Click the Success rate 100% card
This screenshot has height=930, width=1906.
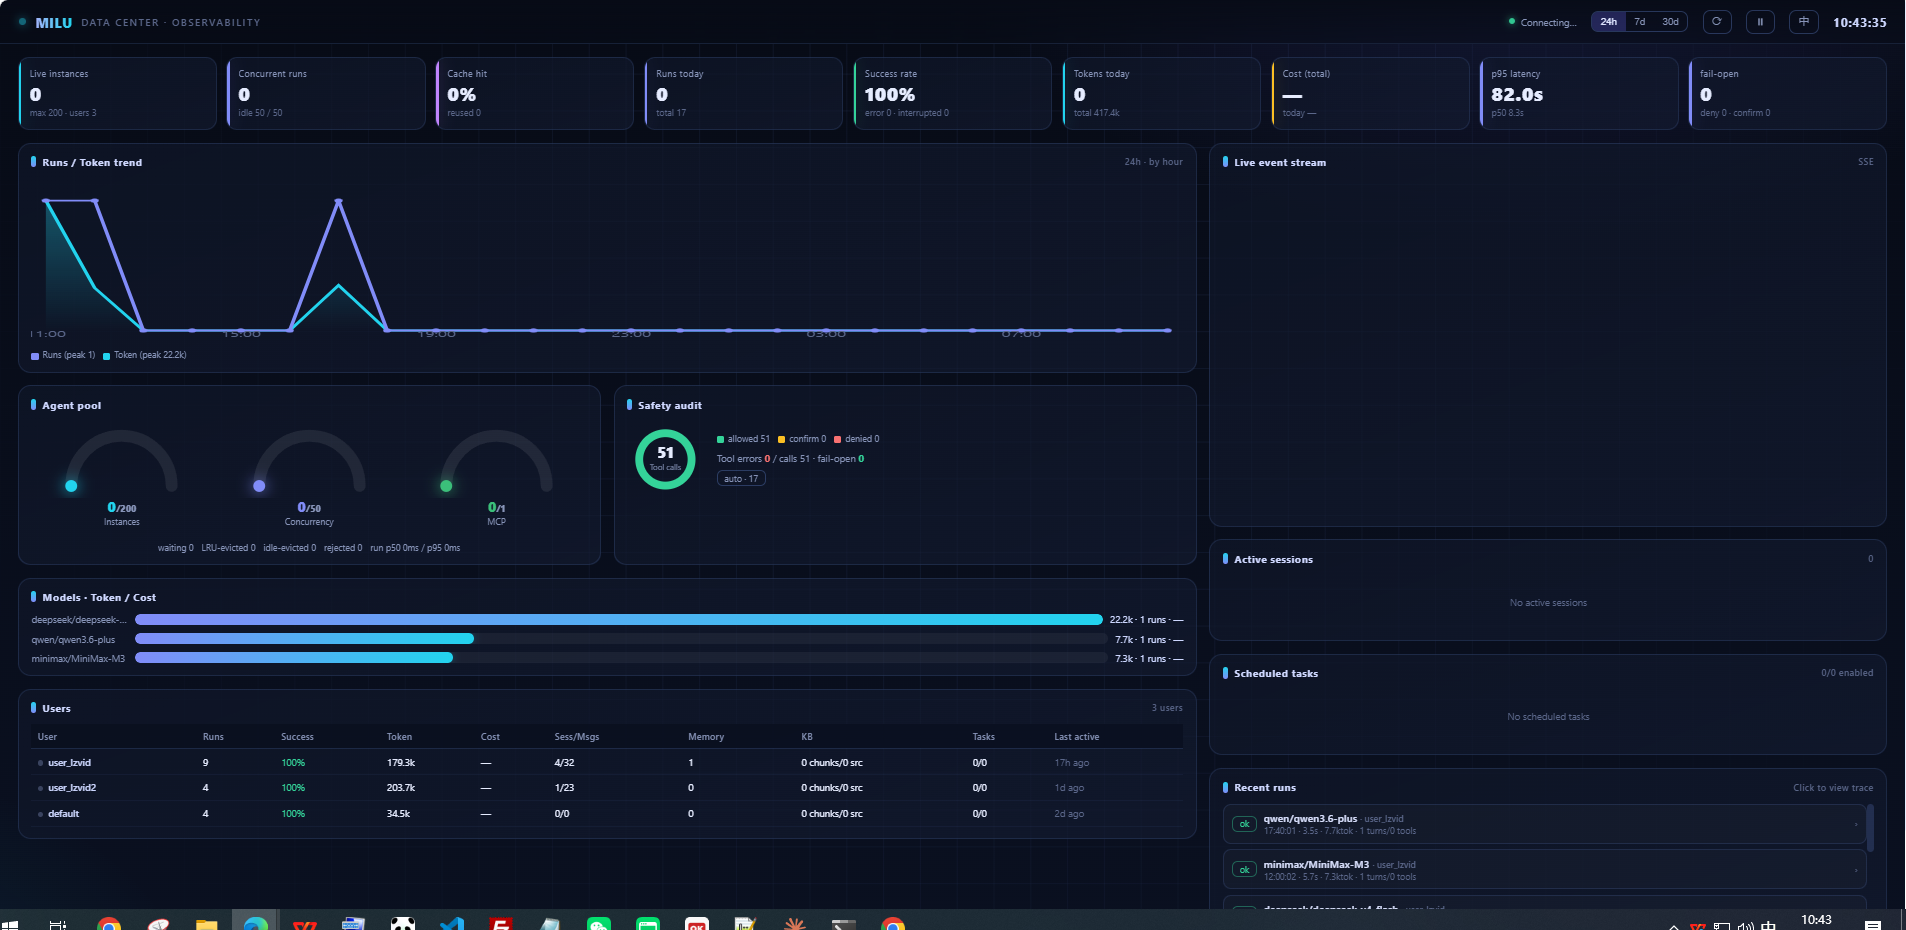click(x=953, y=93)
